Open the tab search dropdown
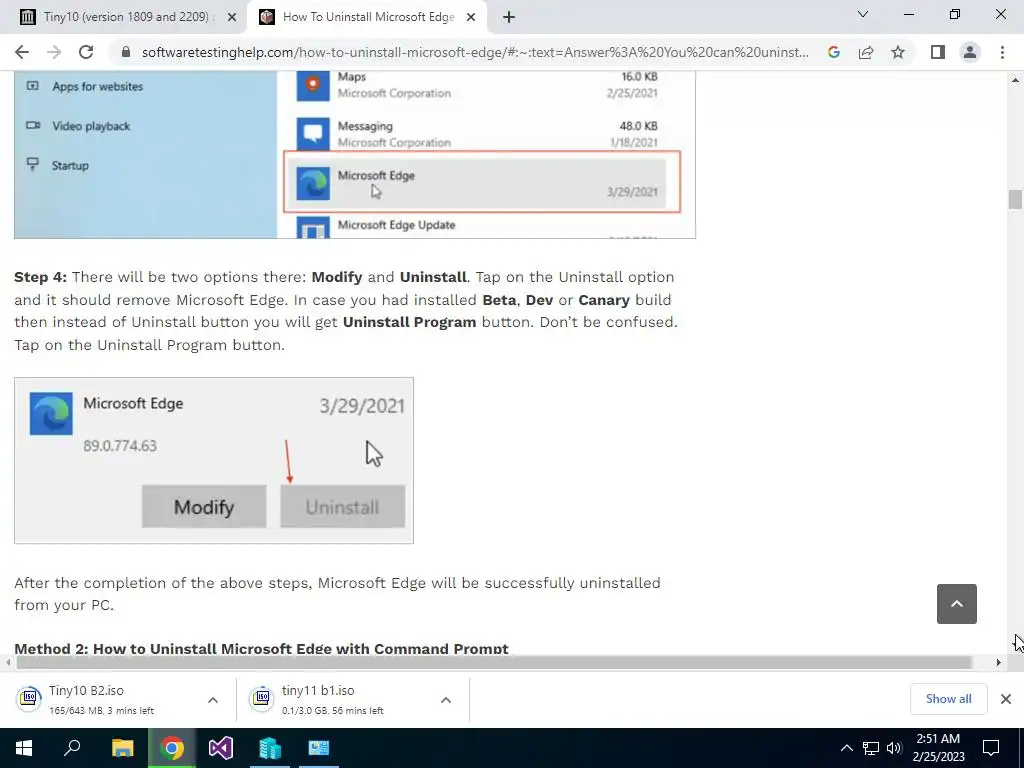 (863, 14)
